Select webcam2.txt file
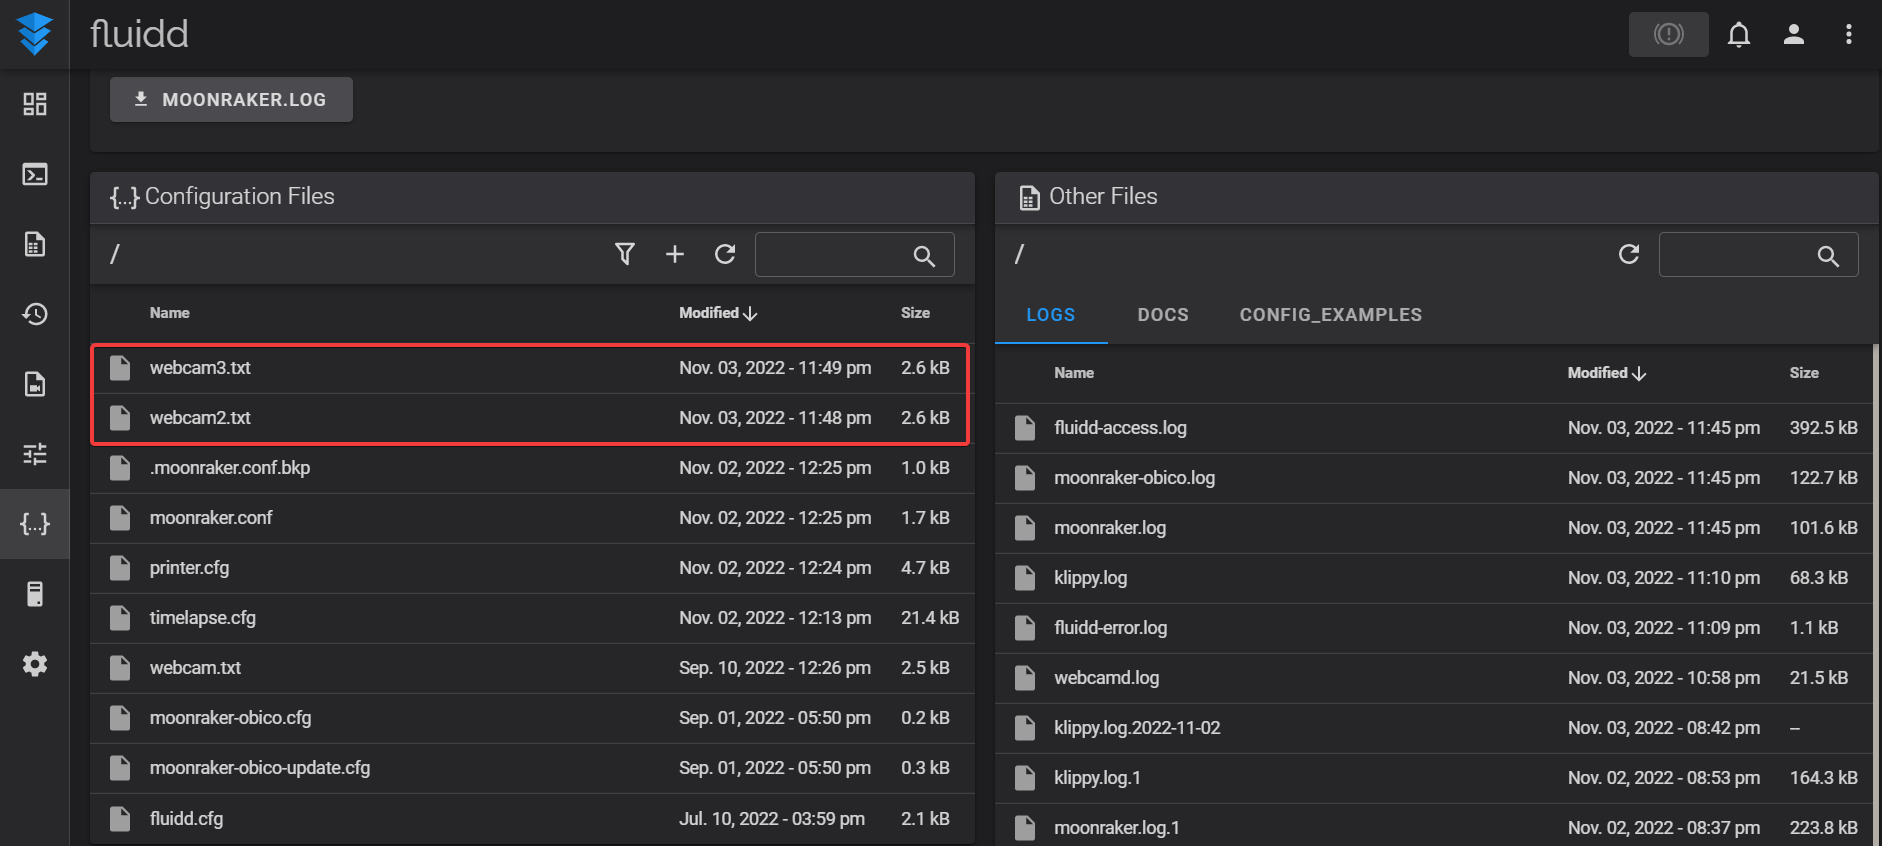Screen dimensions: 1882x846 point(532,418)
